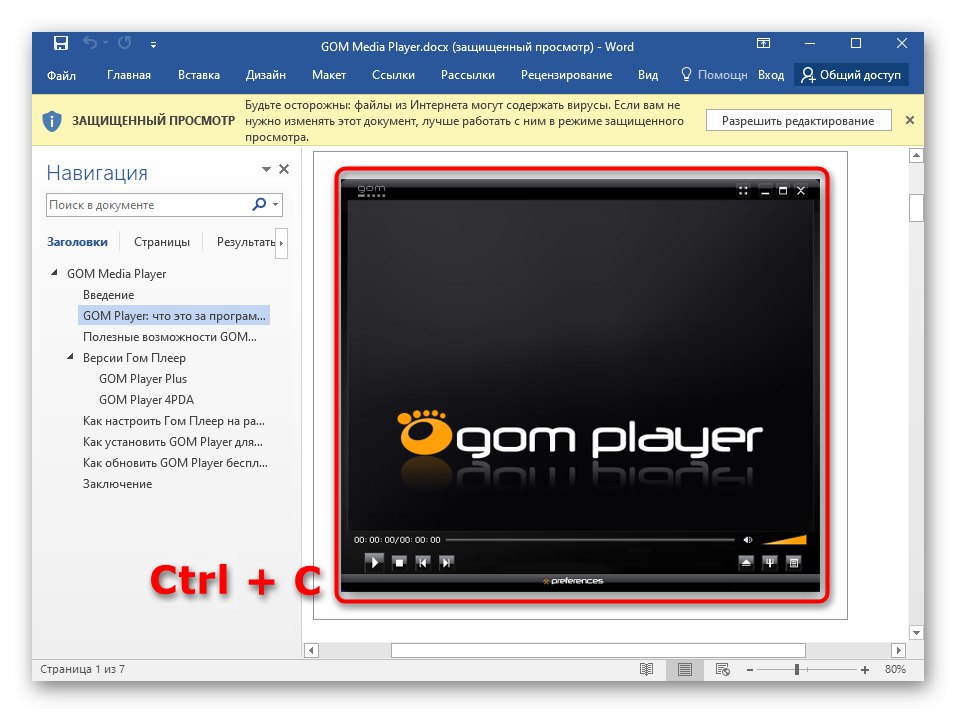The height and width of the screenshot is (713, 956).
Task: Select the GOM Media Player heading
Action: tap(116, 274)
